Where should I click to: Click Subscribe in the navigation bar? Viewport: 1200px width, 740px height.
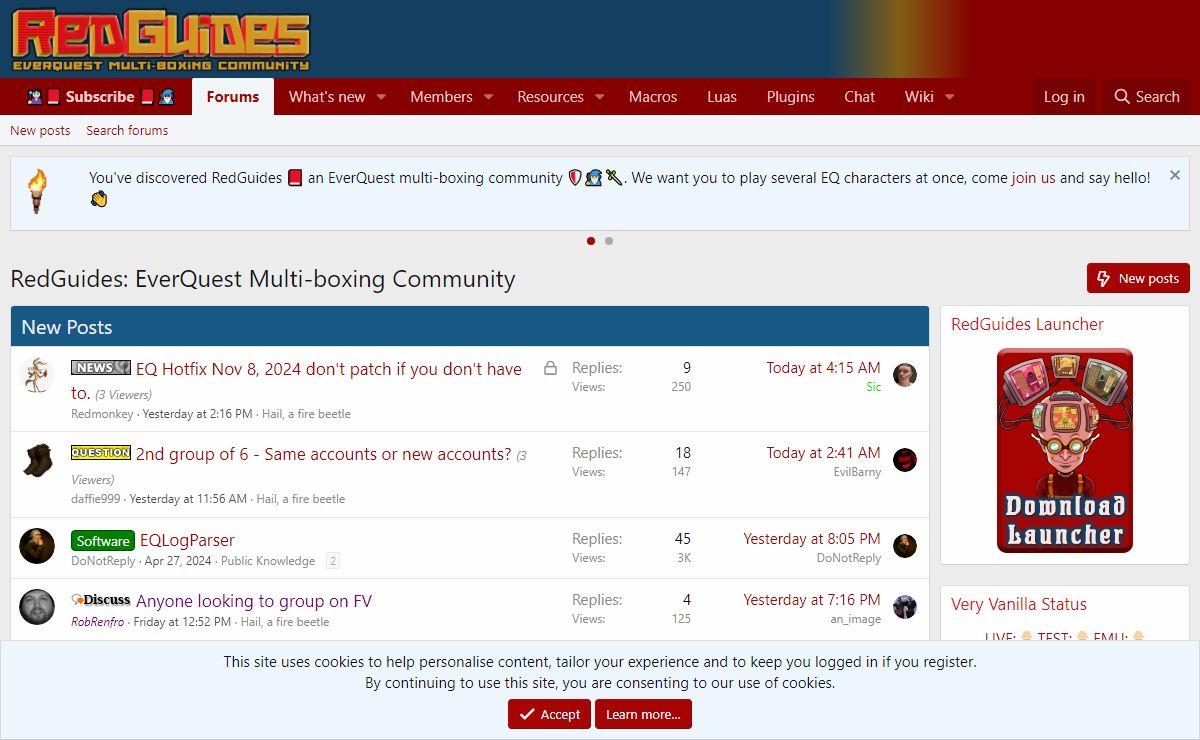click(100, 97)
